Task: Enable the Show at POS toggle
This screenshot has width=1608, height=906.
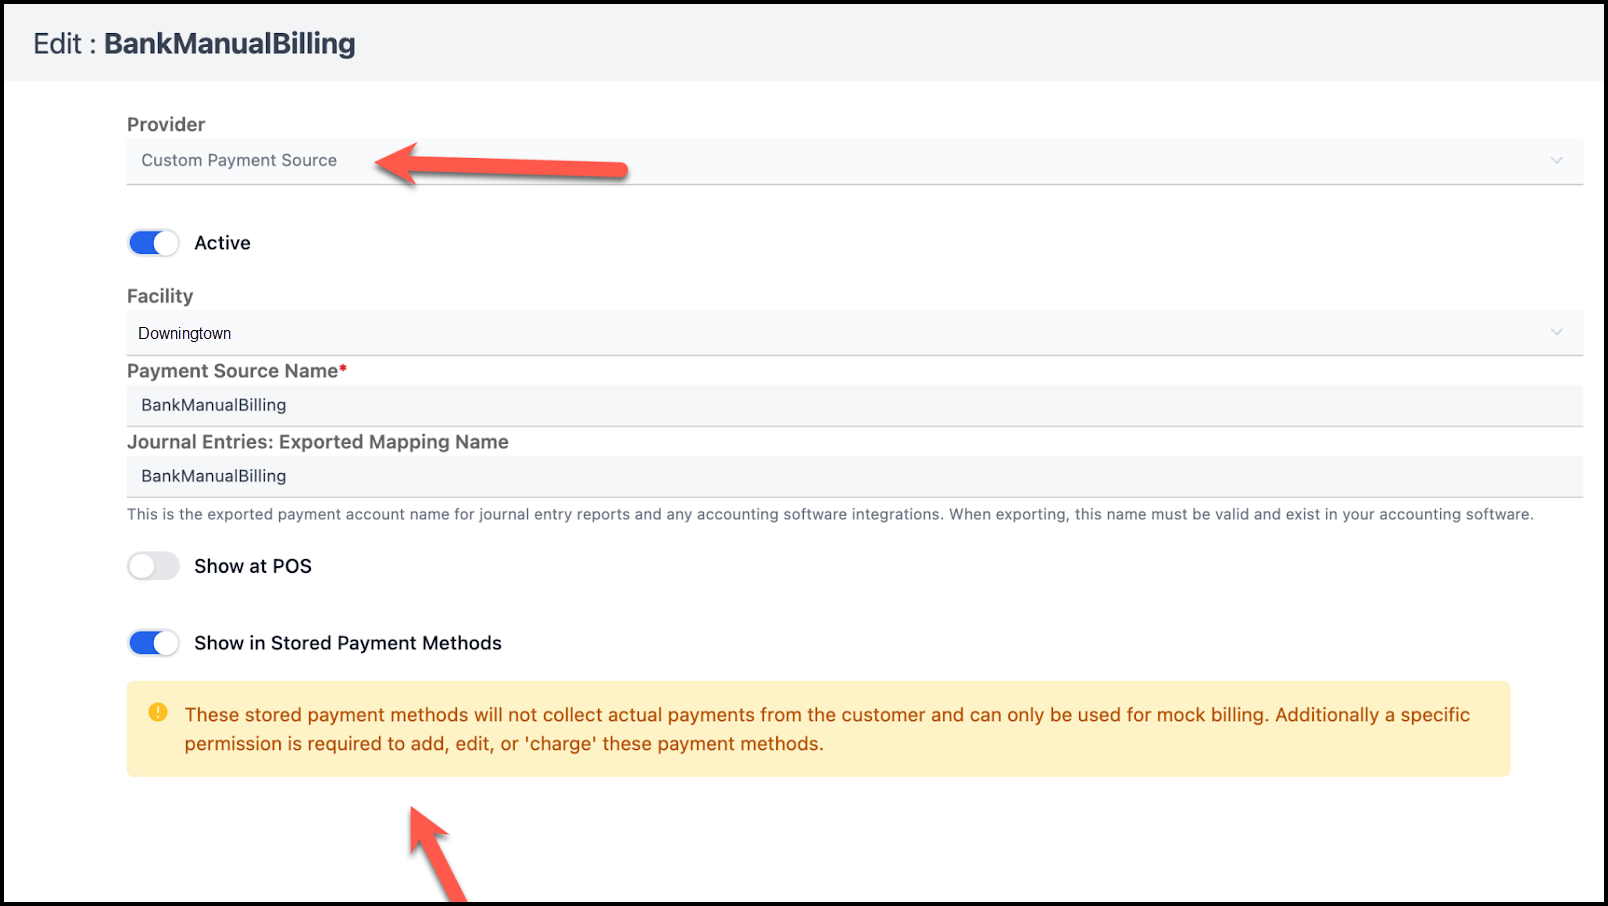Action: 153,566
